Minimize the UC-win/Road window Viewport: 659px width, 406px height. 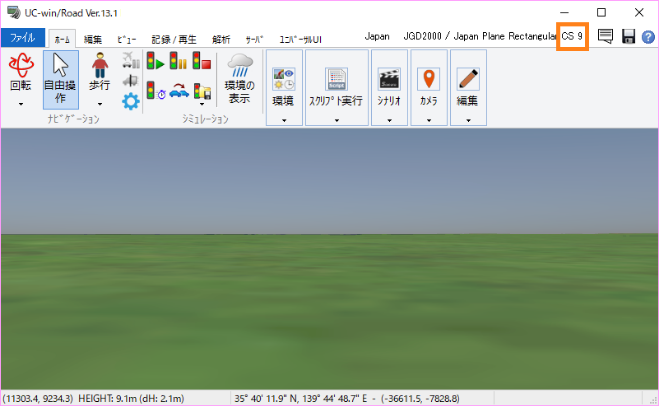564,13
